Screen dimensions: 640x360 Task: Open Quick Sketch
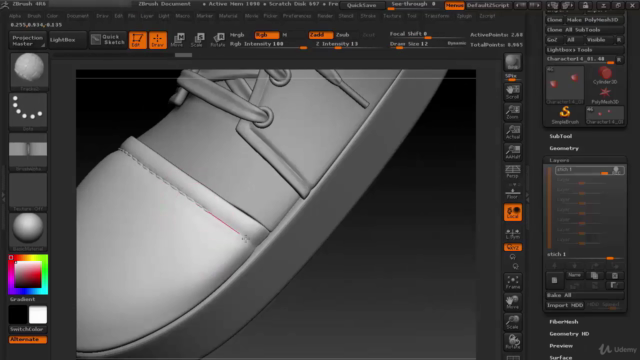pyautogui.click(x=108, y=40)
